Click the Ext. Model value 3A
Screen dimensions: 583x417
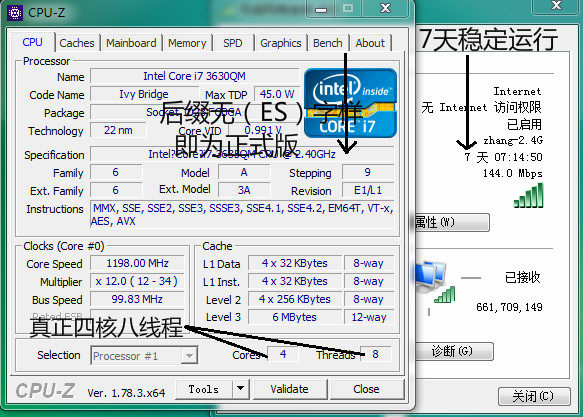click(244, 190)
